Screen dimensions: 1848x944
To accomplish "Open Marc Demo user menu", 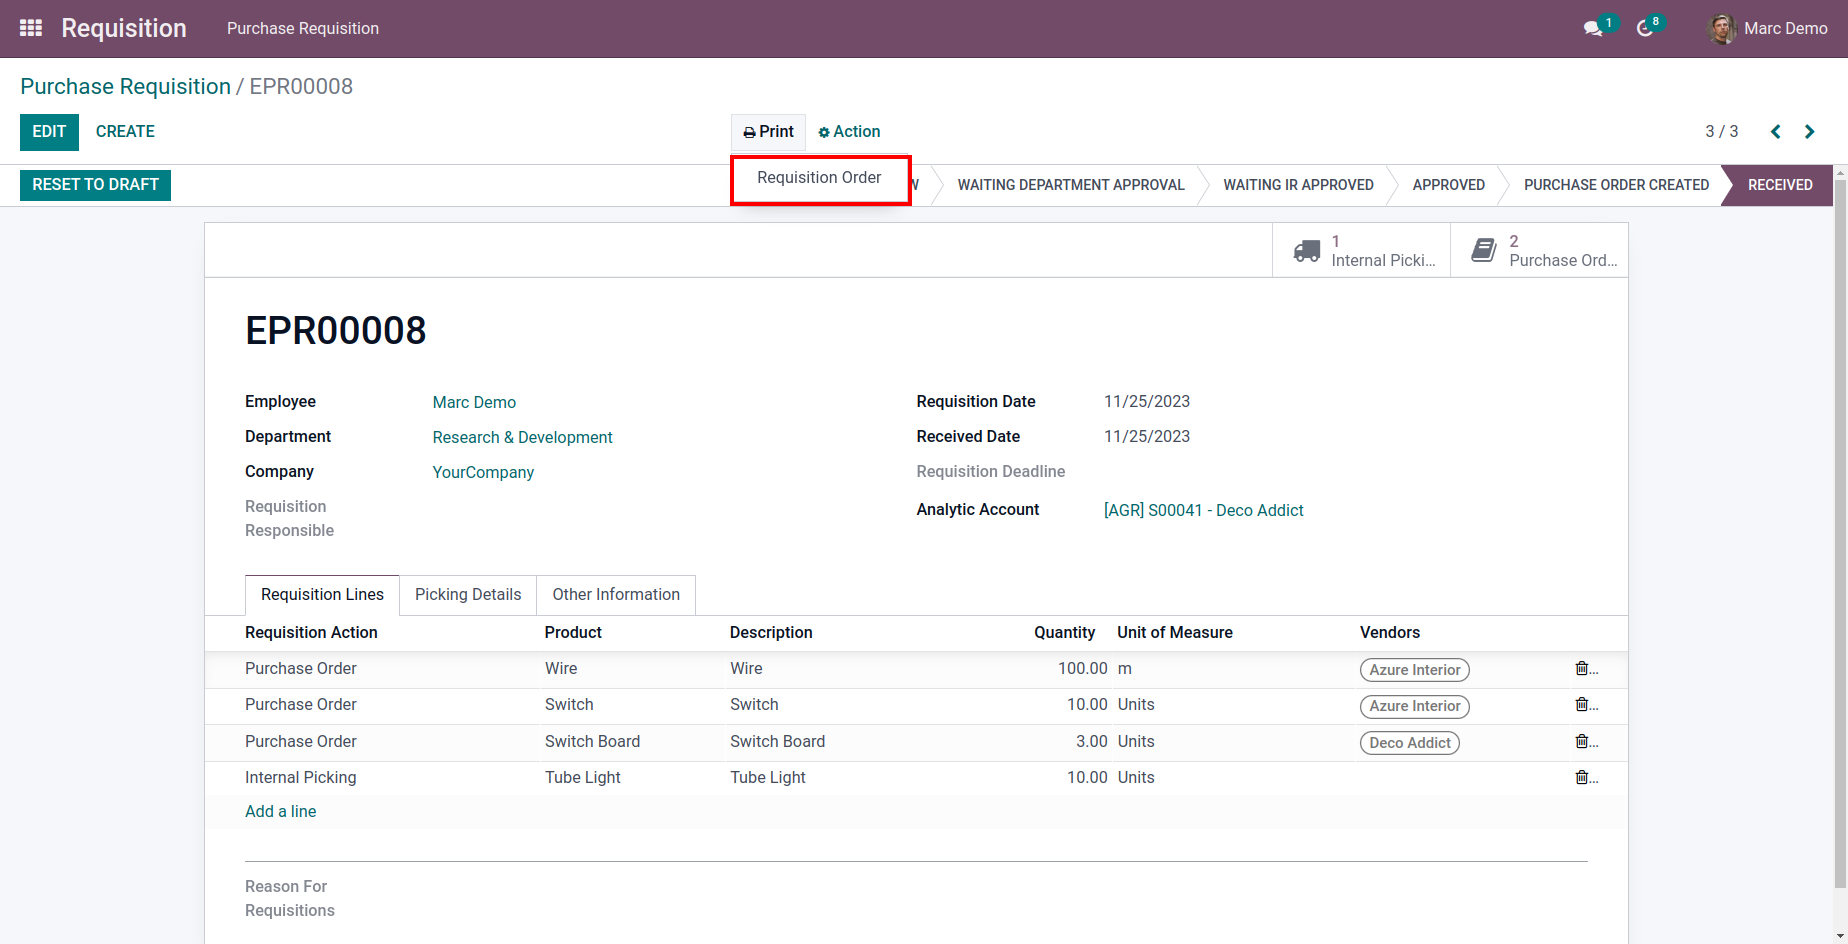I will 1768,29.
